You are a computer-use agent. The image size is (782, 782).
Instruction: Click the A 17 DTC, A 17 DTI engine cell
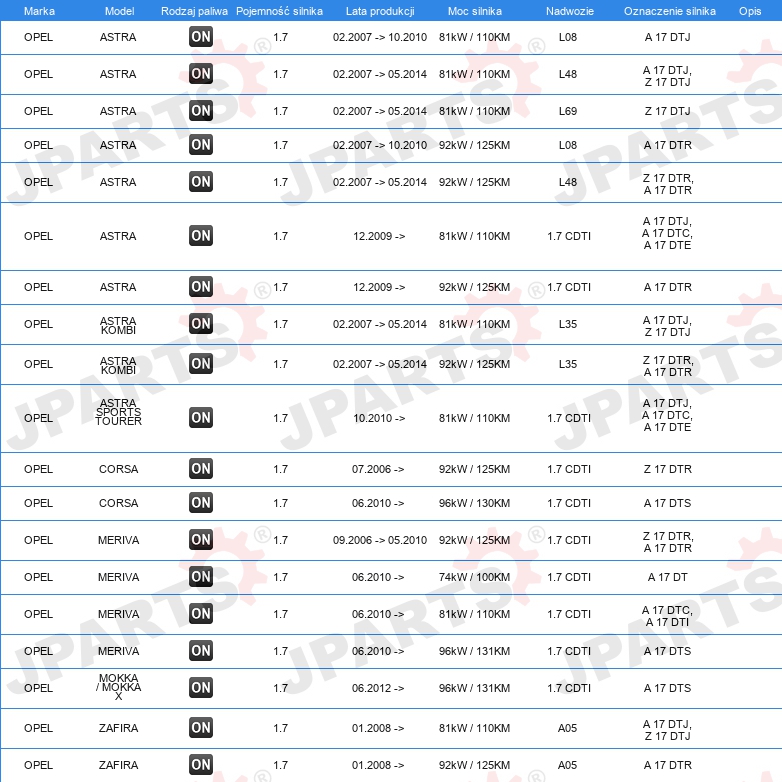point(667,616)
